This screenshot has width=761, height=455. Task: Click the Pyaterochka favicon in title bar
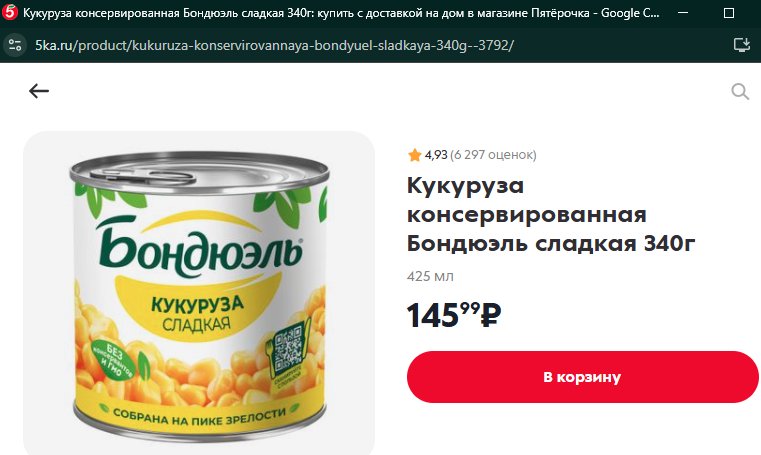[x=10, y=13]
